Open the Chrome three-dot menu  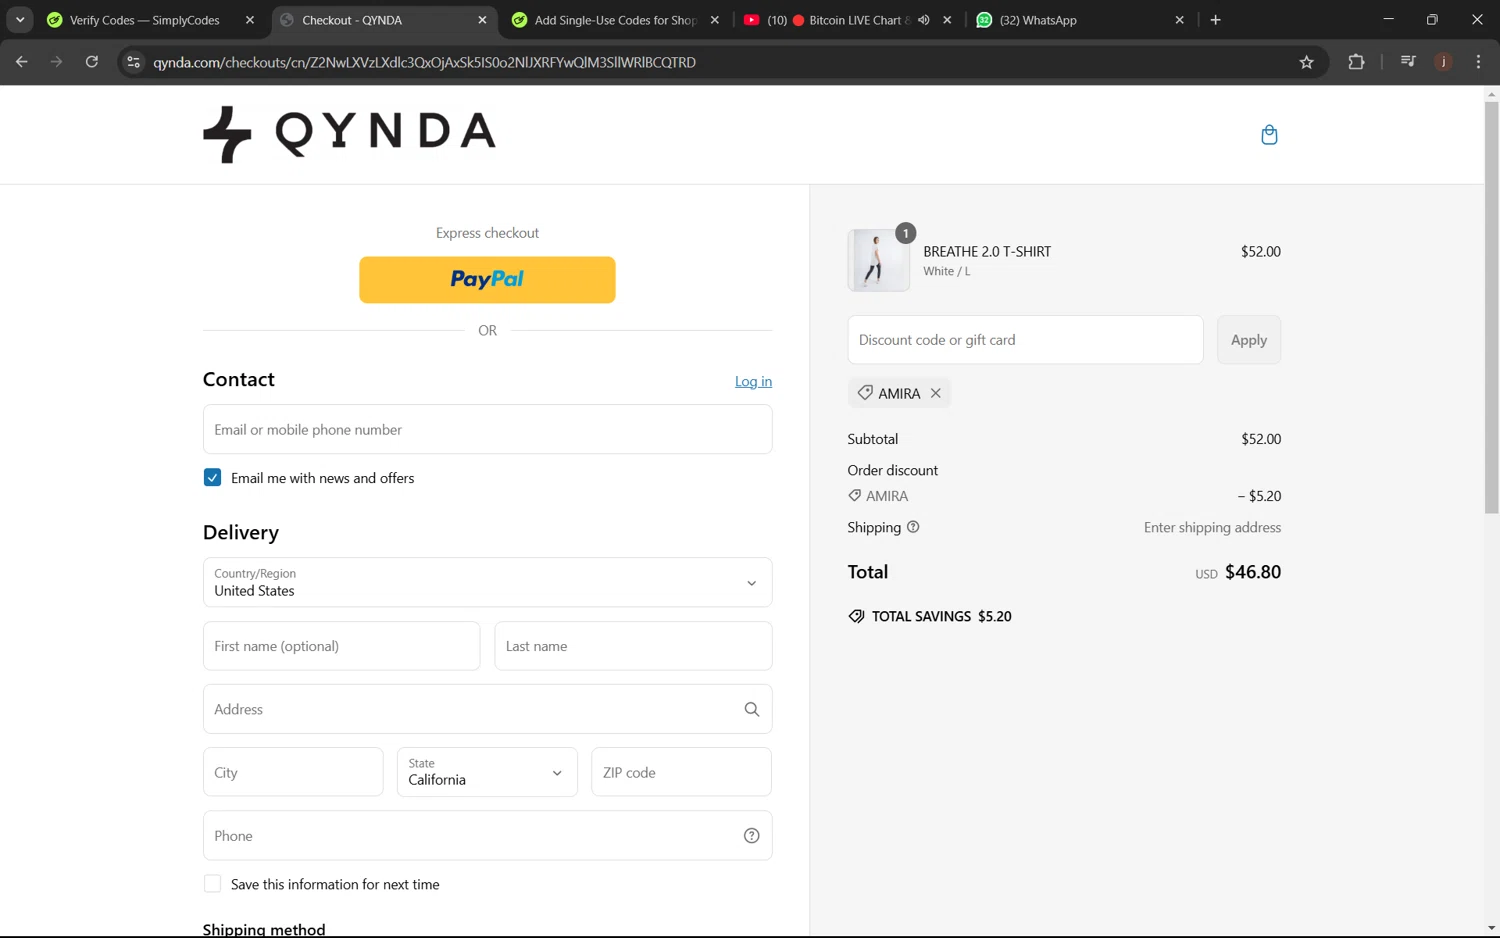pyautogui.click(x=1478, y=62)
